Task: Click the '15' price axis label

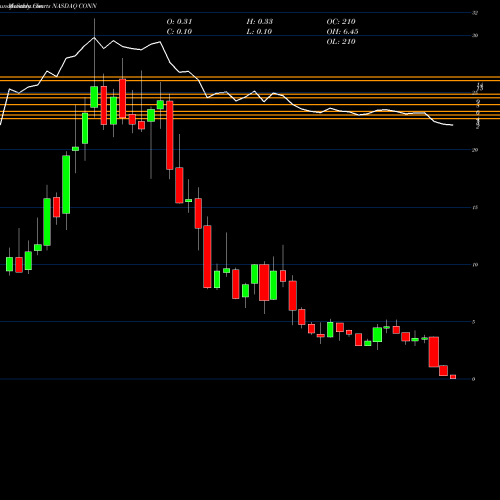Action: coord(475,207)
